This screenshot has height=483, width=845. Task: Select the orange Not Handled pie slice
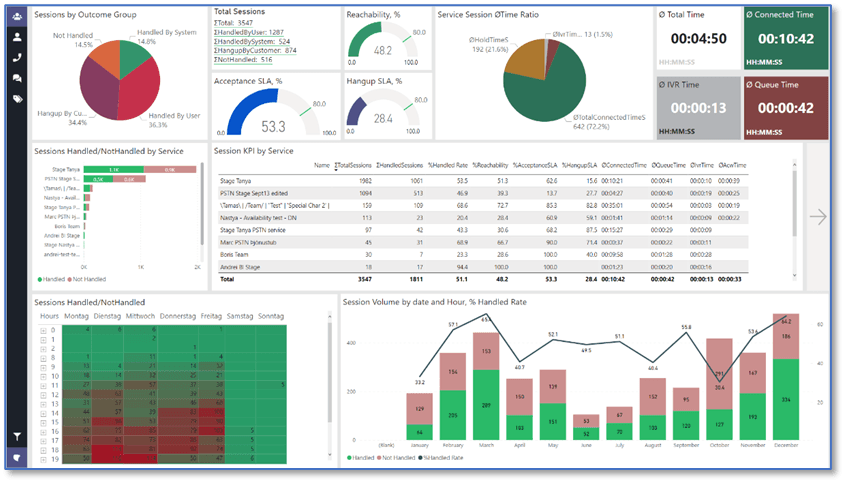tap(106, 58)
